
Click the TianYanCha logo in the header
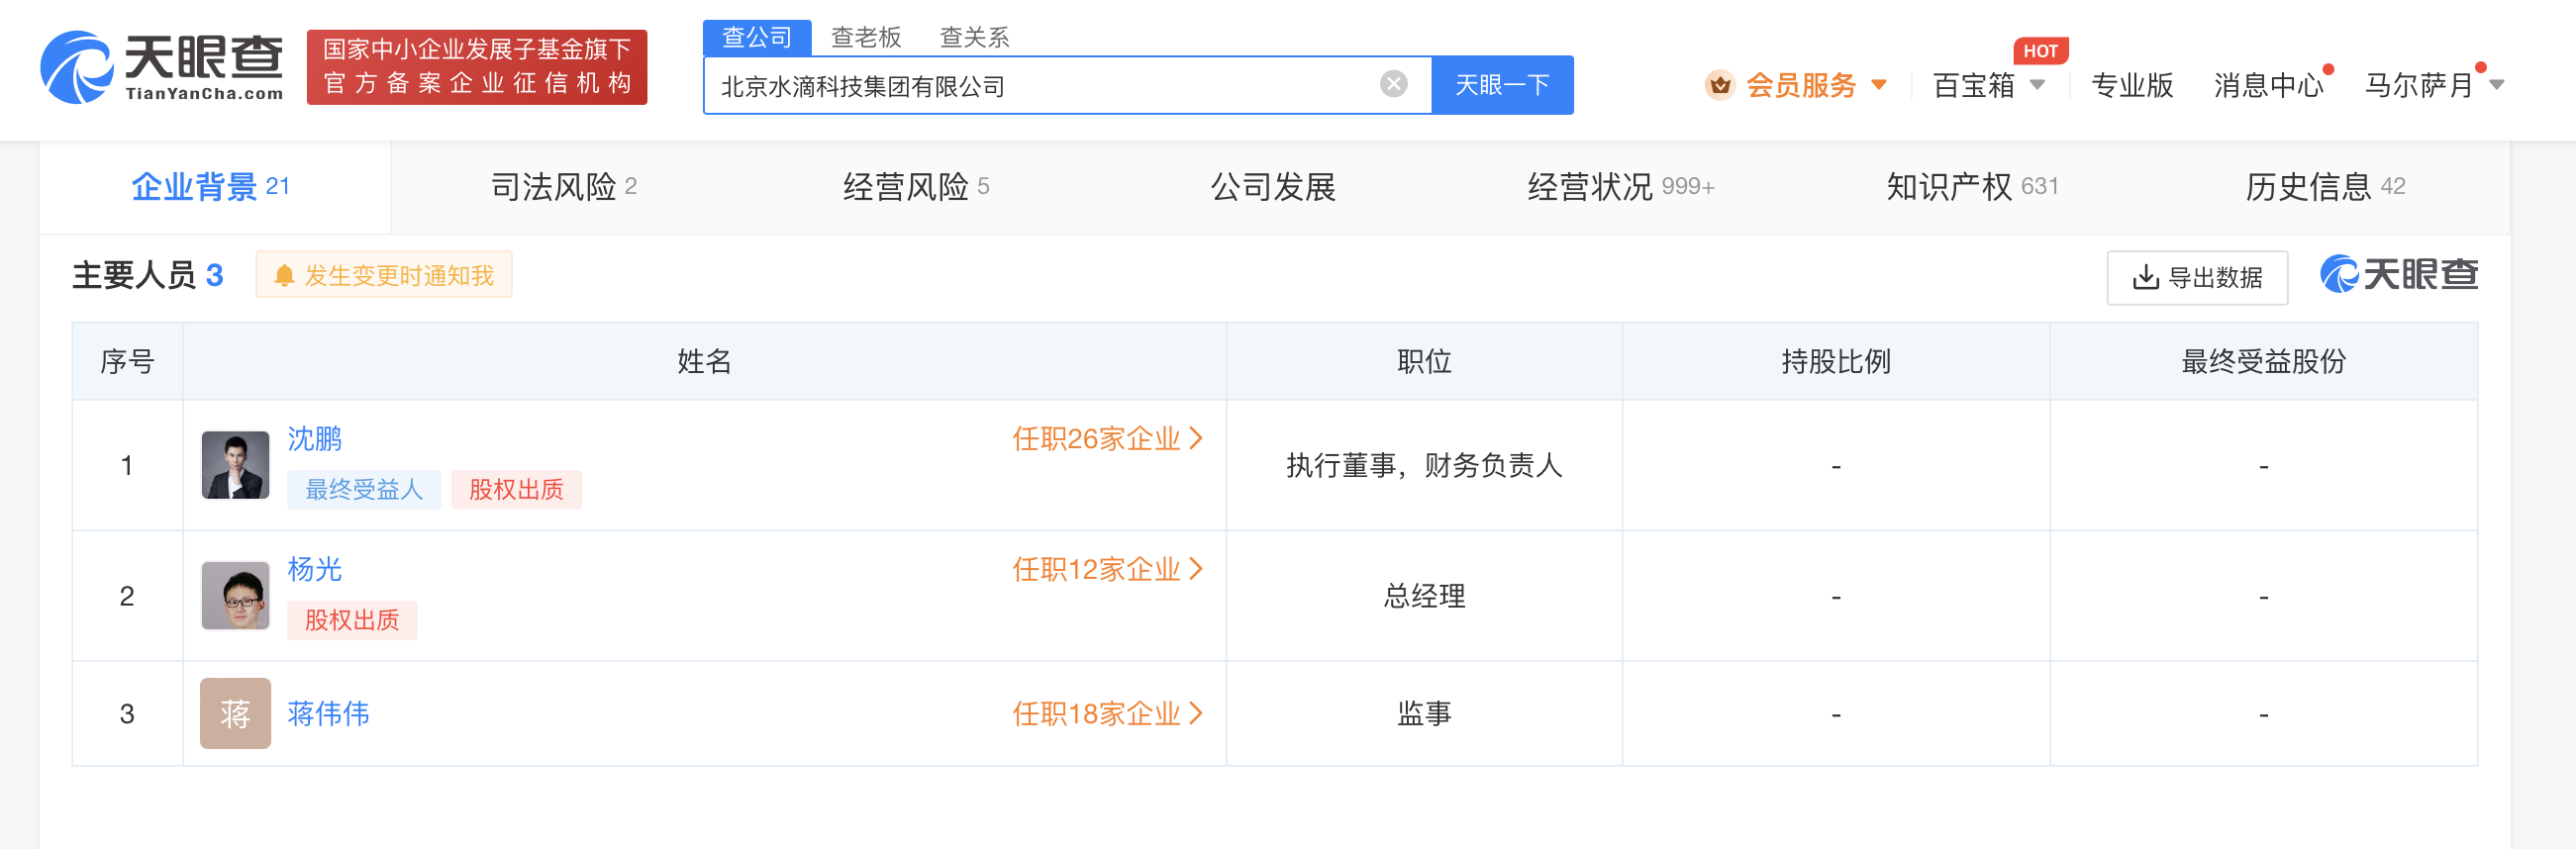[x=162, y=67]
